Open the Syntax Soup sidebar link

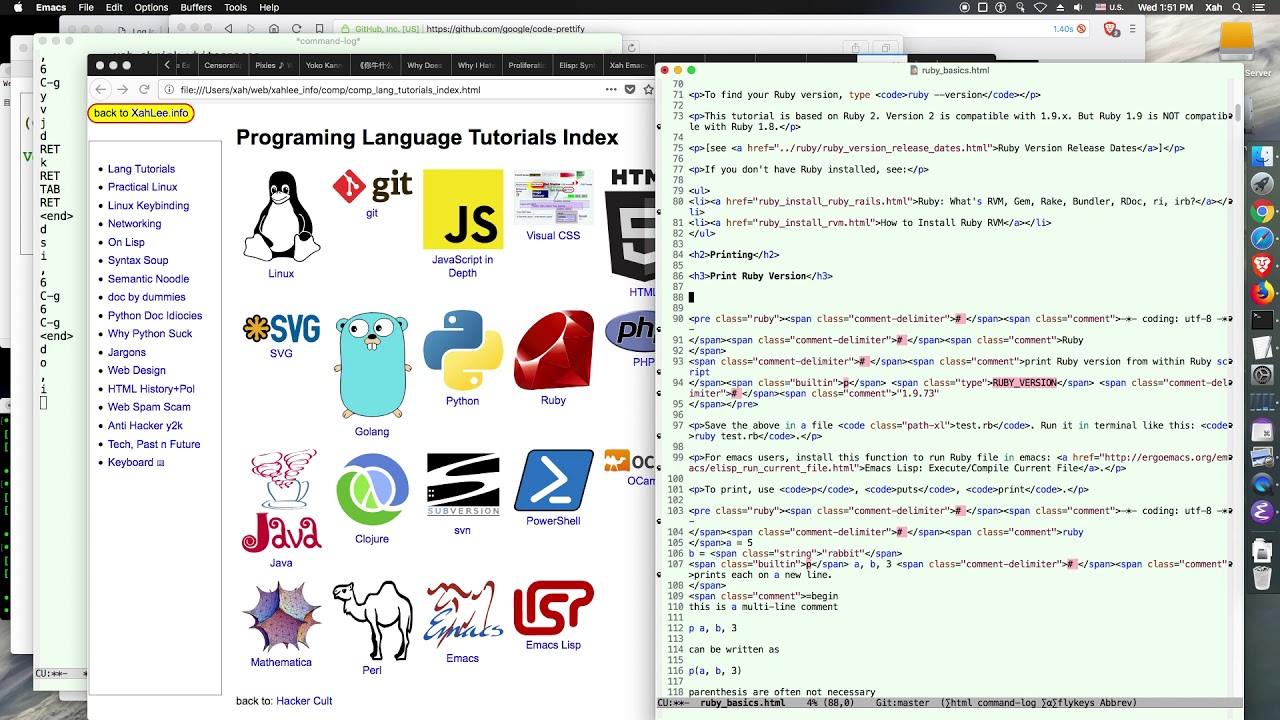[x=138, y=261]
